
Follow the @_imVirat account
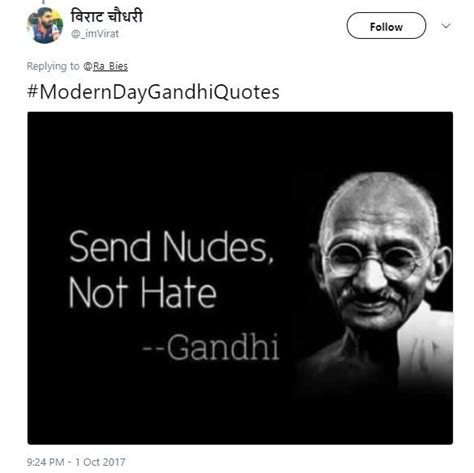tap(386, 26)
